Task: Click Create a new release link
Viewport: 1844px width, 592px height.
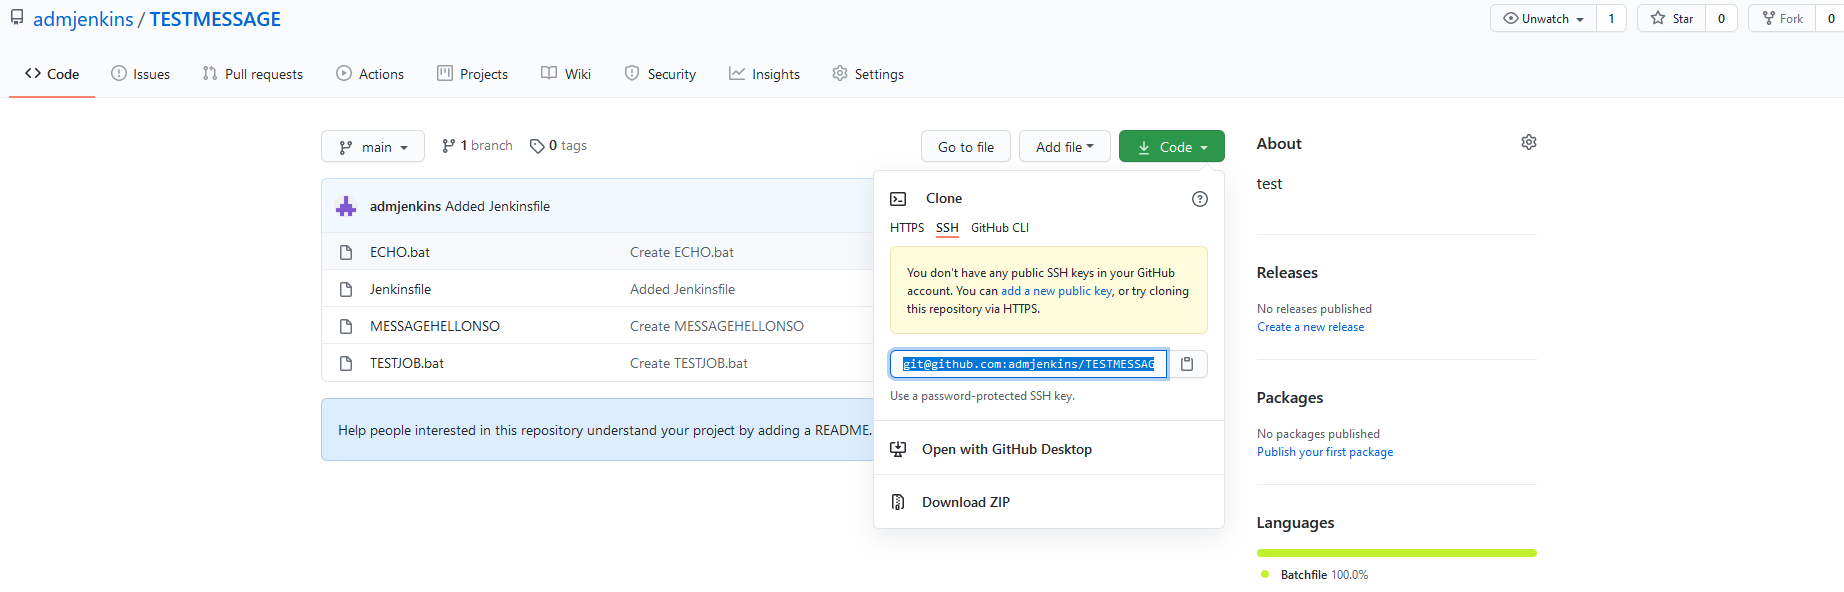Action: click(x=1310, y=327)
